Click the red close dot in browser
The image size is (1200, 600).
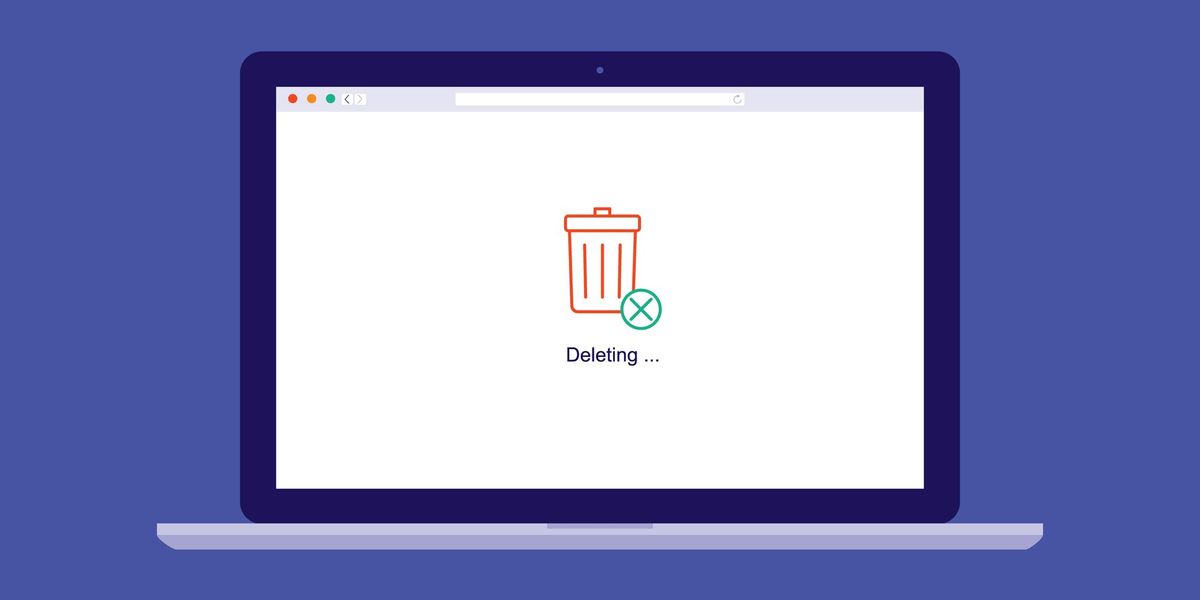click(x=293, y=99)
